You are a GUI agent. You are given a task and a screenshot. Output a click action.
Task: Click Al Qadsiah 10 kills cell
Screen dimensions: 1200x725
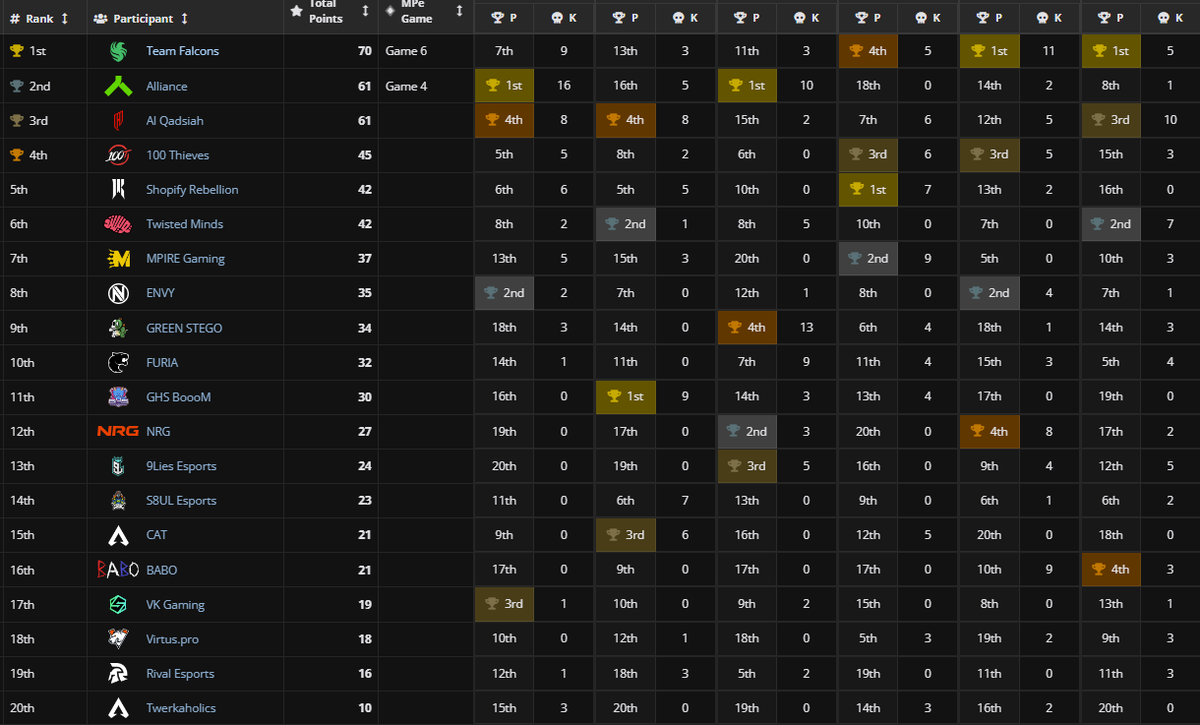coord(1170,120)
